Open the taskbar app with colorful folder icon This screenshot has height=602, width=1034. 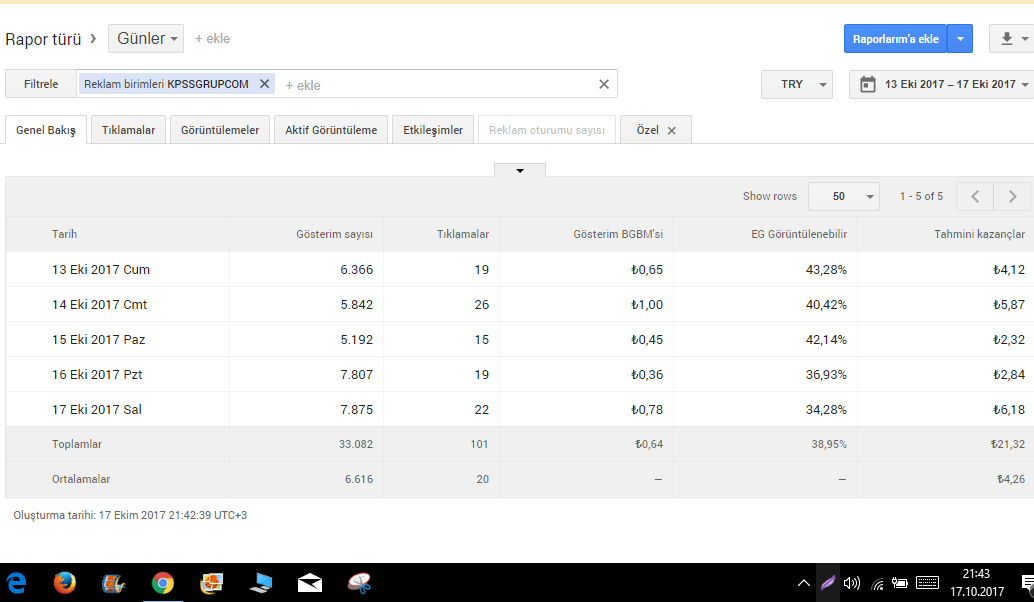click(x=212, y=583)
